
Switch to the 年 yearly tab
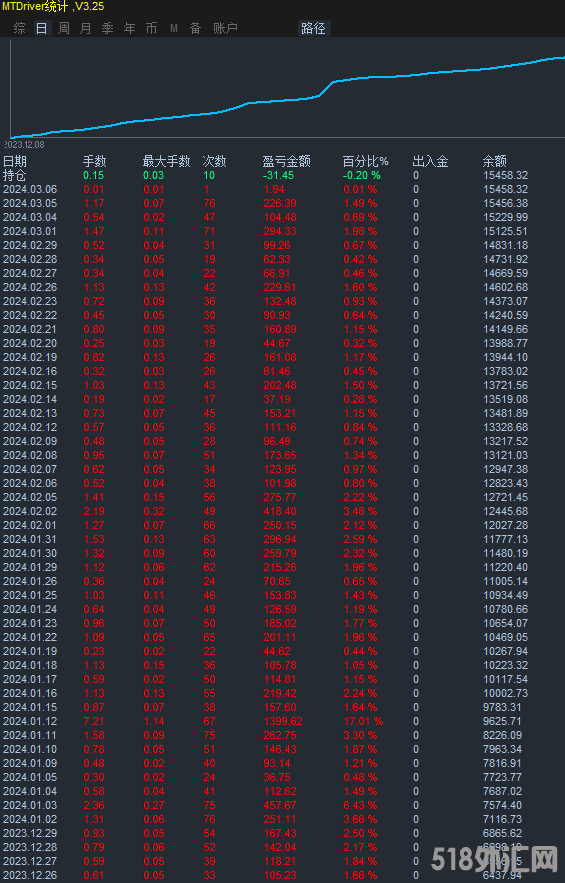130,28
